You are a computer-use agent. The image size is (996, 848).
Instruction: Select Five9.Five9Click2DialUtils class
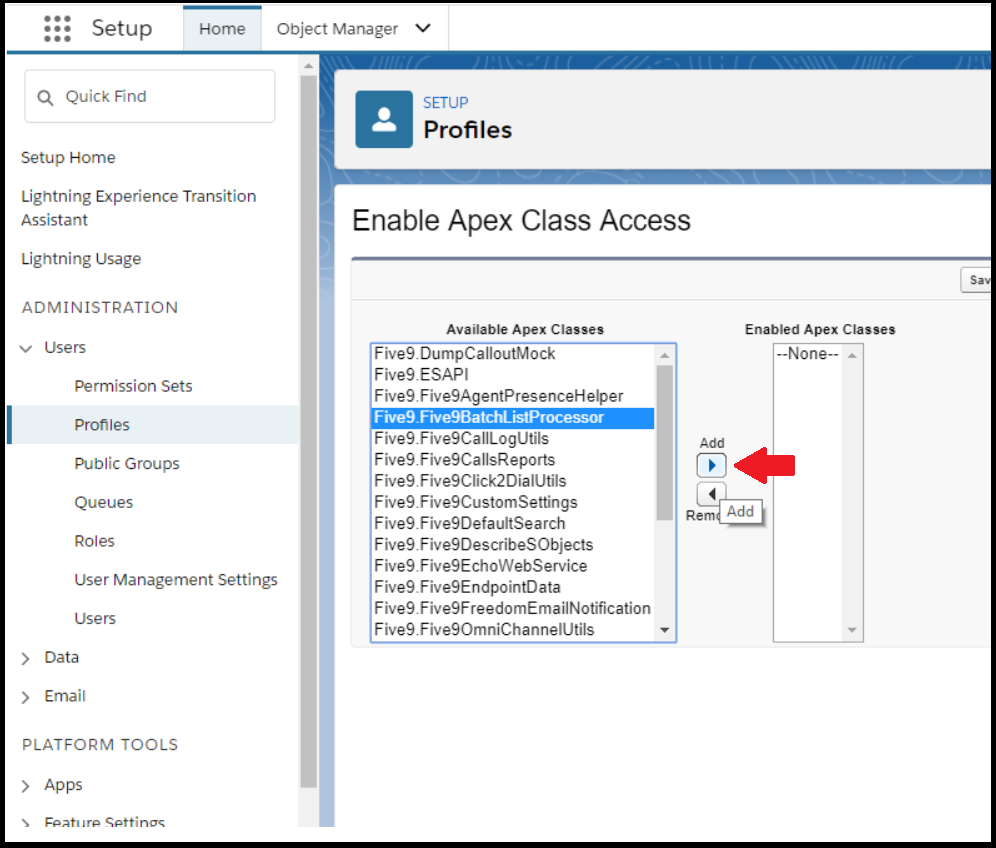coord(513,481)
